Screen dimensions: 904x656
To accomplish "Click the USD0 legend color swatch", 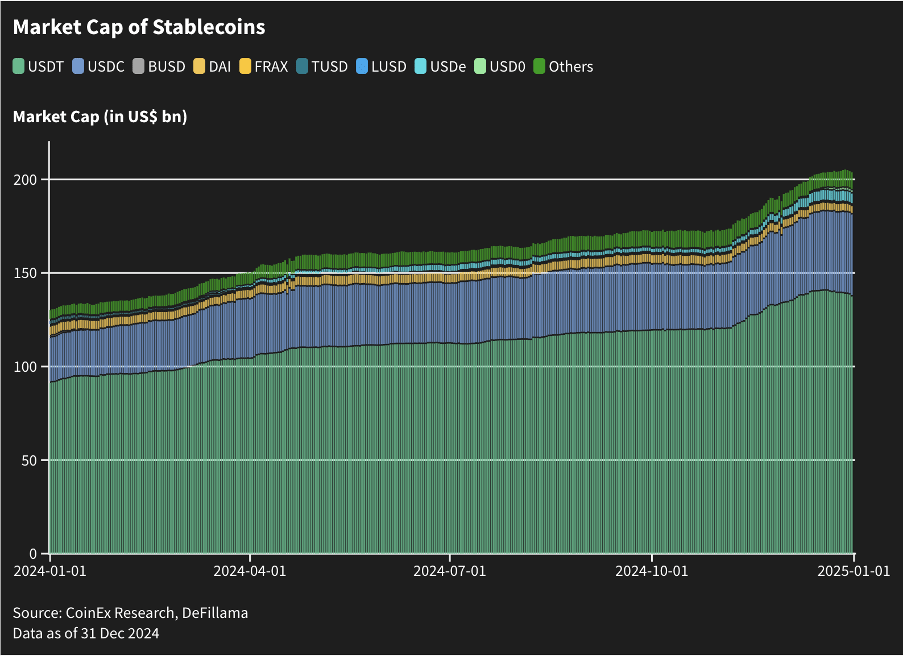I will (x=480, y=67).
